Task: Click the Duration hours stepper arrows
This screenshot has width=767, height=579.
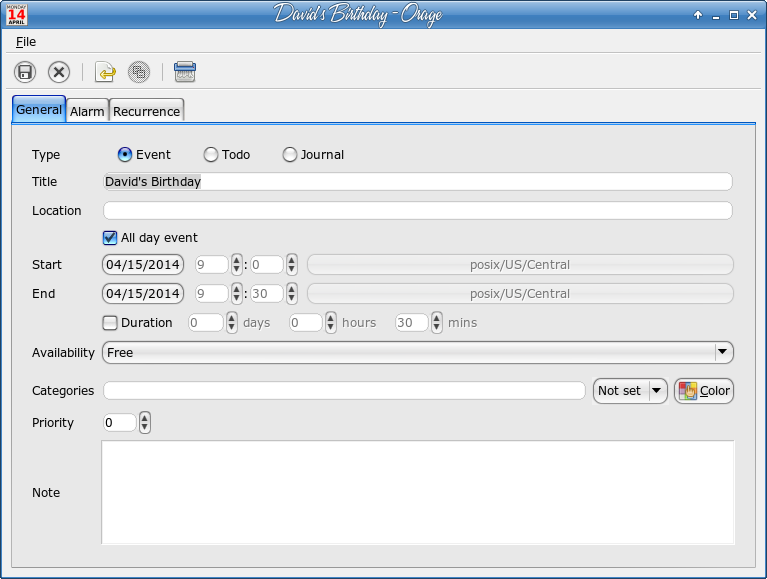Action: [331, 323]
